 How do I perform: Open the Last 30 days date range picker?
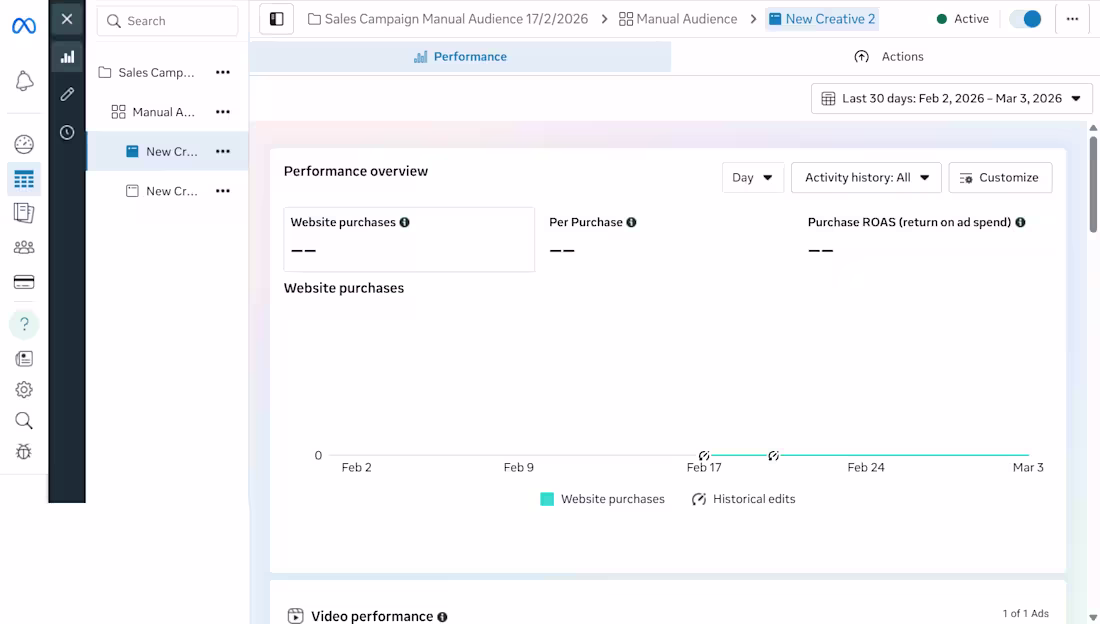point(951,99)
